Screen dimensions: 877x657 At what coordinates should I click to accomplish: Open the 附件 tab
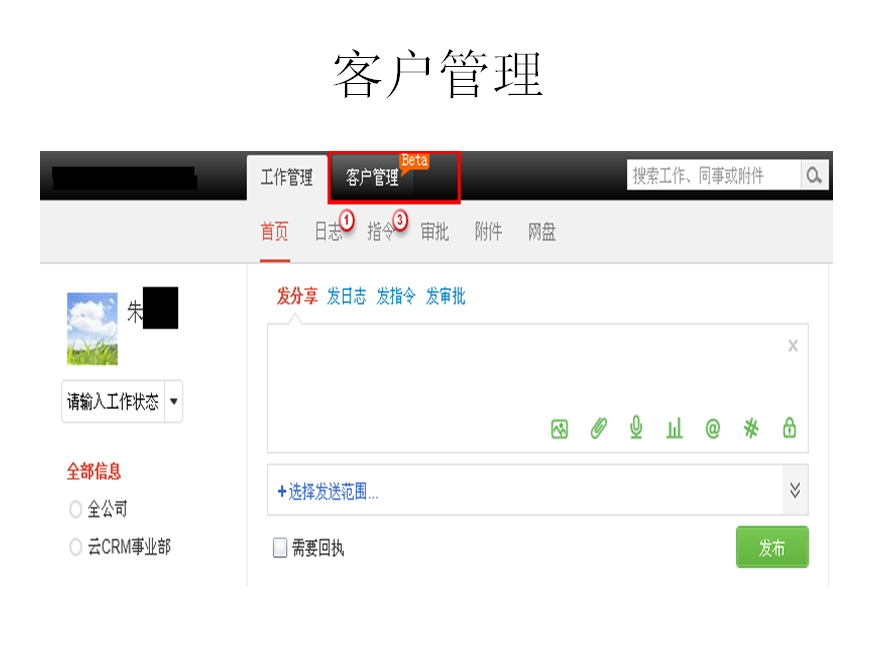[487, 231]
